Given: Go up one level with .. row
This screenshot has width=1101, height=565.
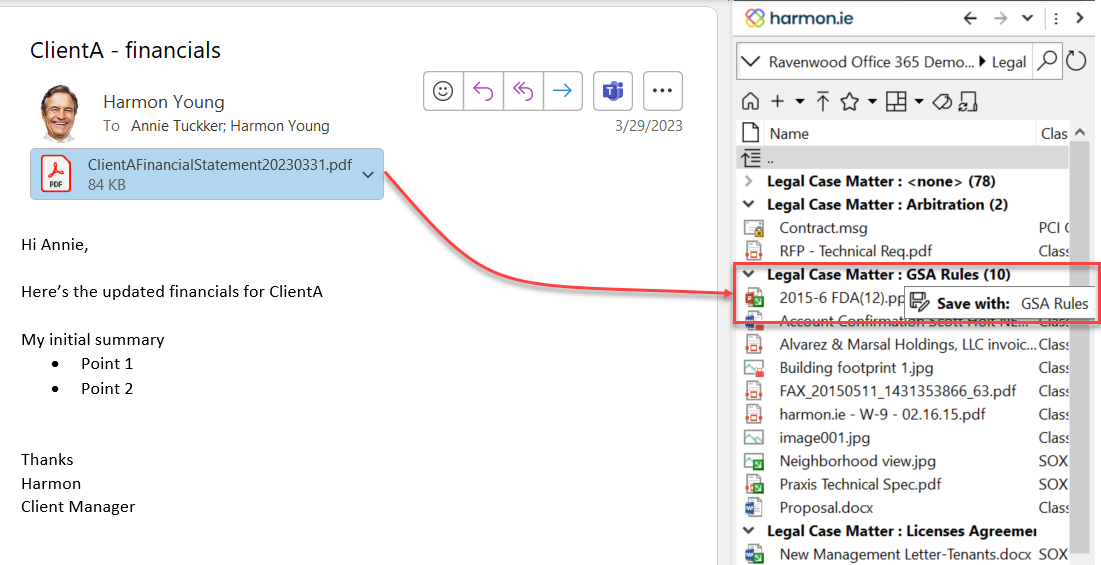Looking at the screenshot, I should [902, 158].
